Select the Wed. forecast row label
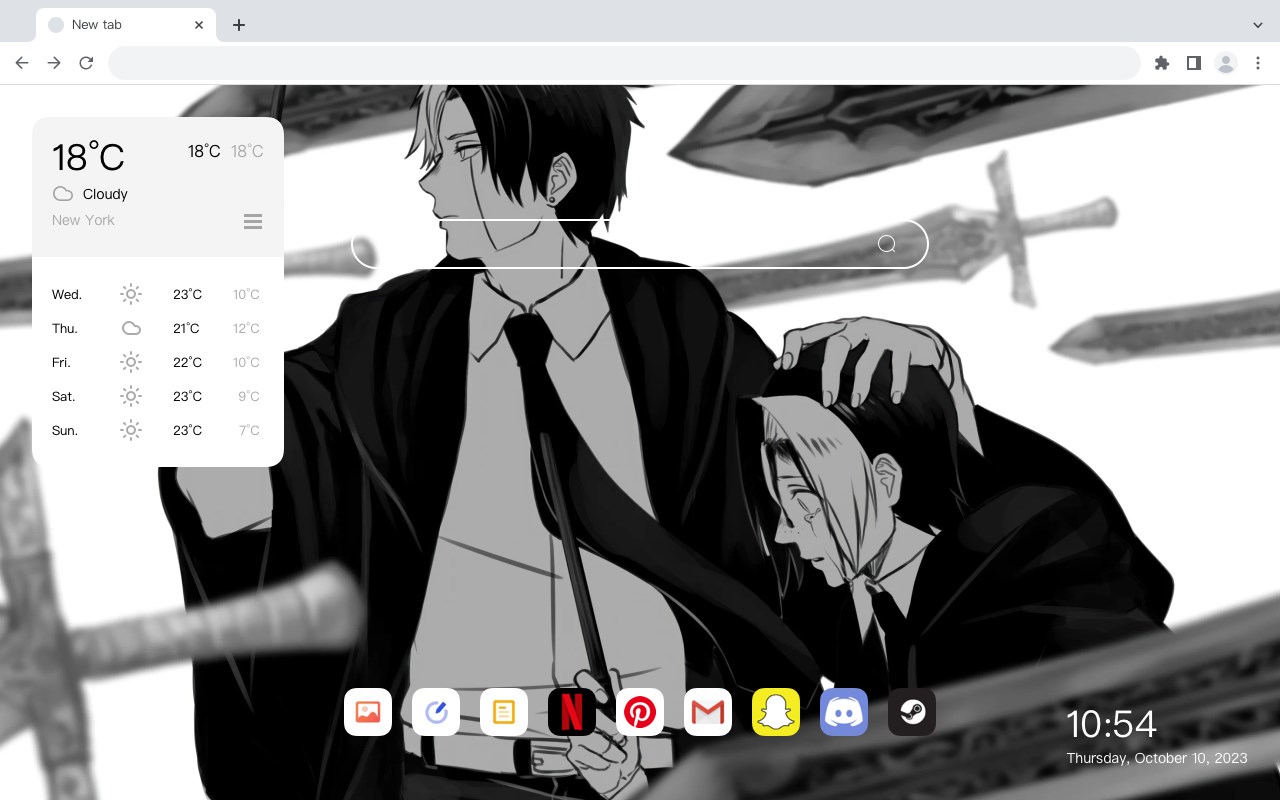The height and width of the screenshot is (800, 1280). (x=67, y=294)
